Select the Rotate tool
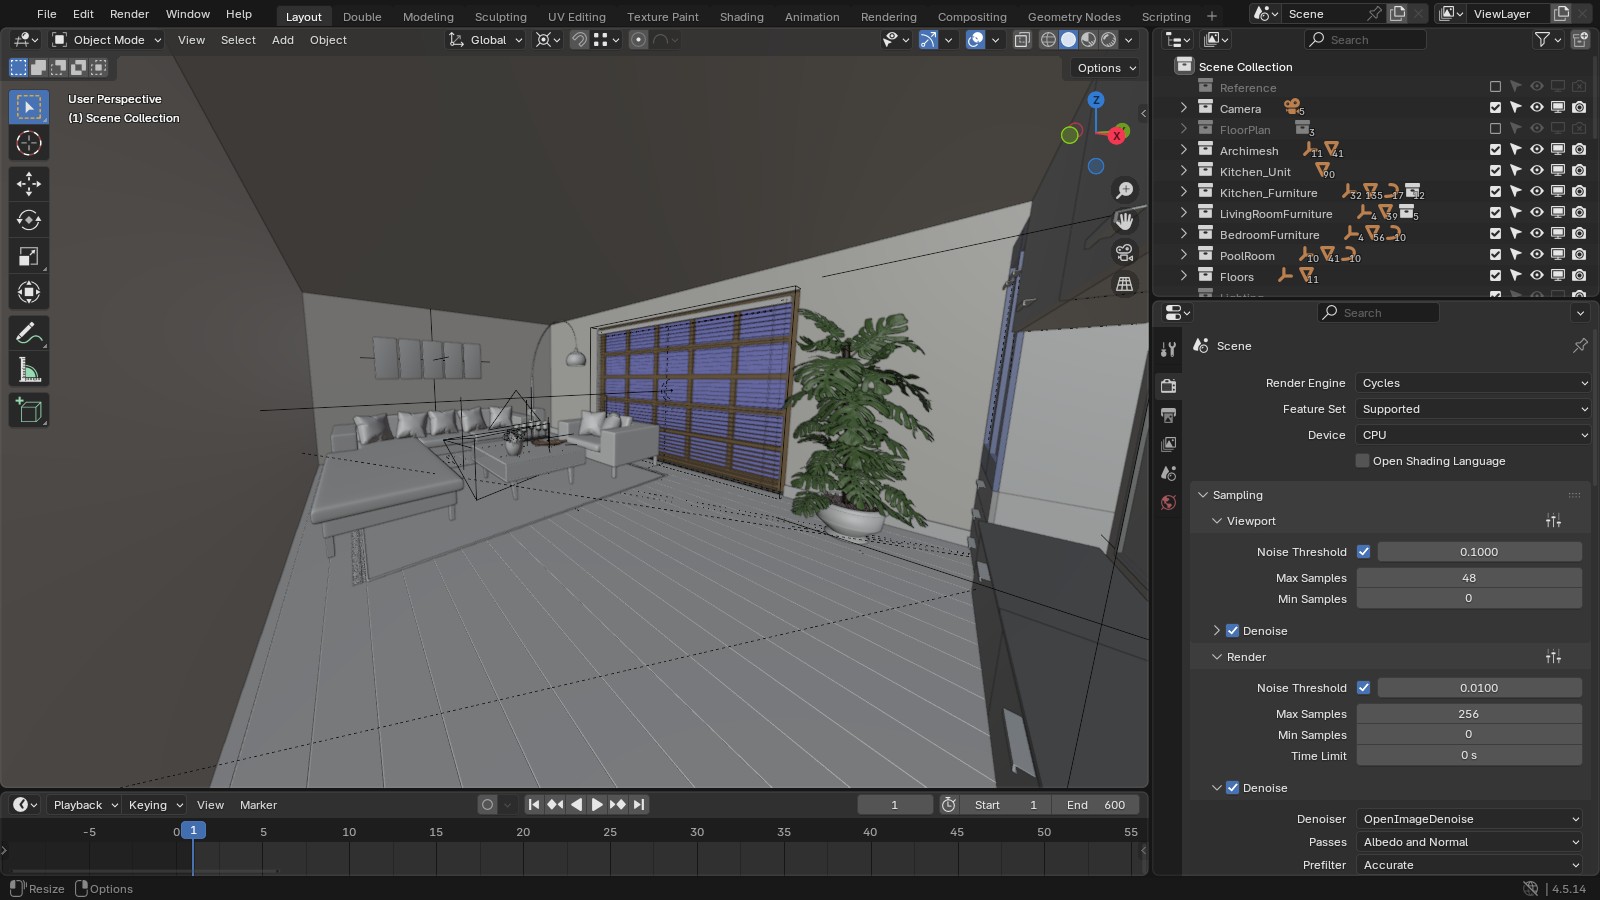1600x900 pixels. click(29, 220)
